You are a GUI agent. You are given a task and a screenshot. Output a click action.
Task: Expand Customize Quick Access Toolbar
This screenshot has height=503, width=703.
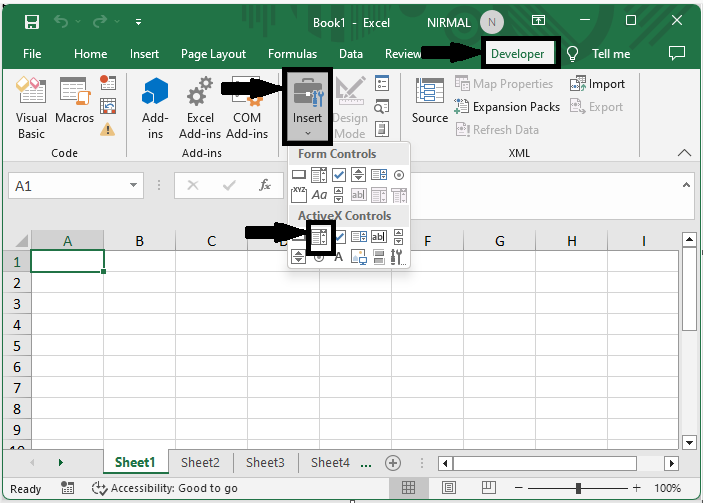tap(139, 22)
